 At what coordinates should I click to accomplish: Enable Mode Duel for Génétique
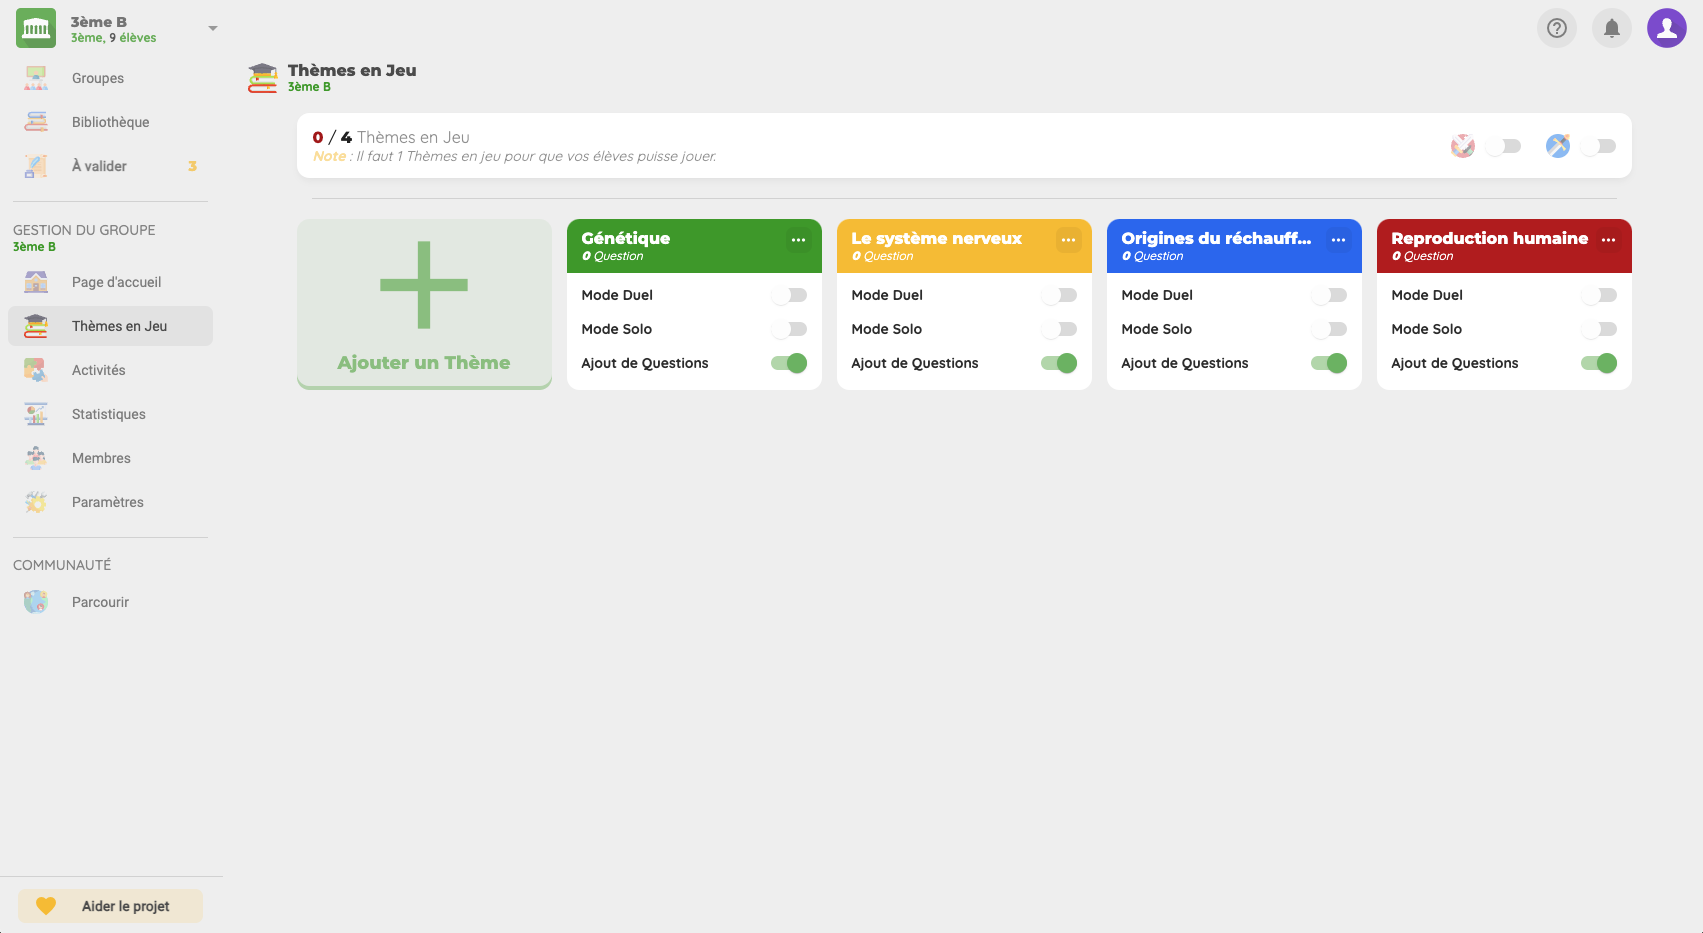click(x=789, y=295)
